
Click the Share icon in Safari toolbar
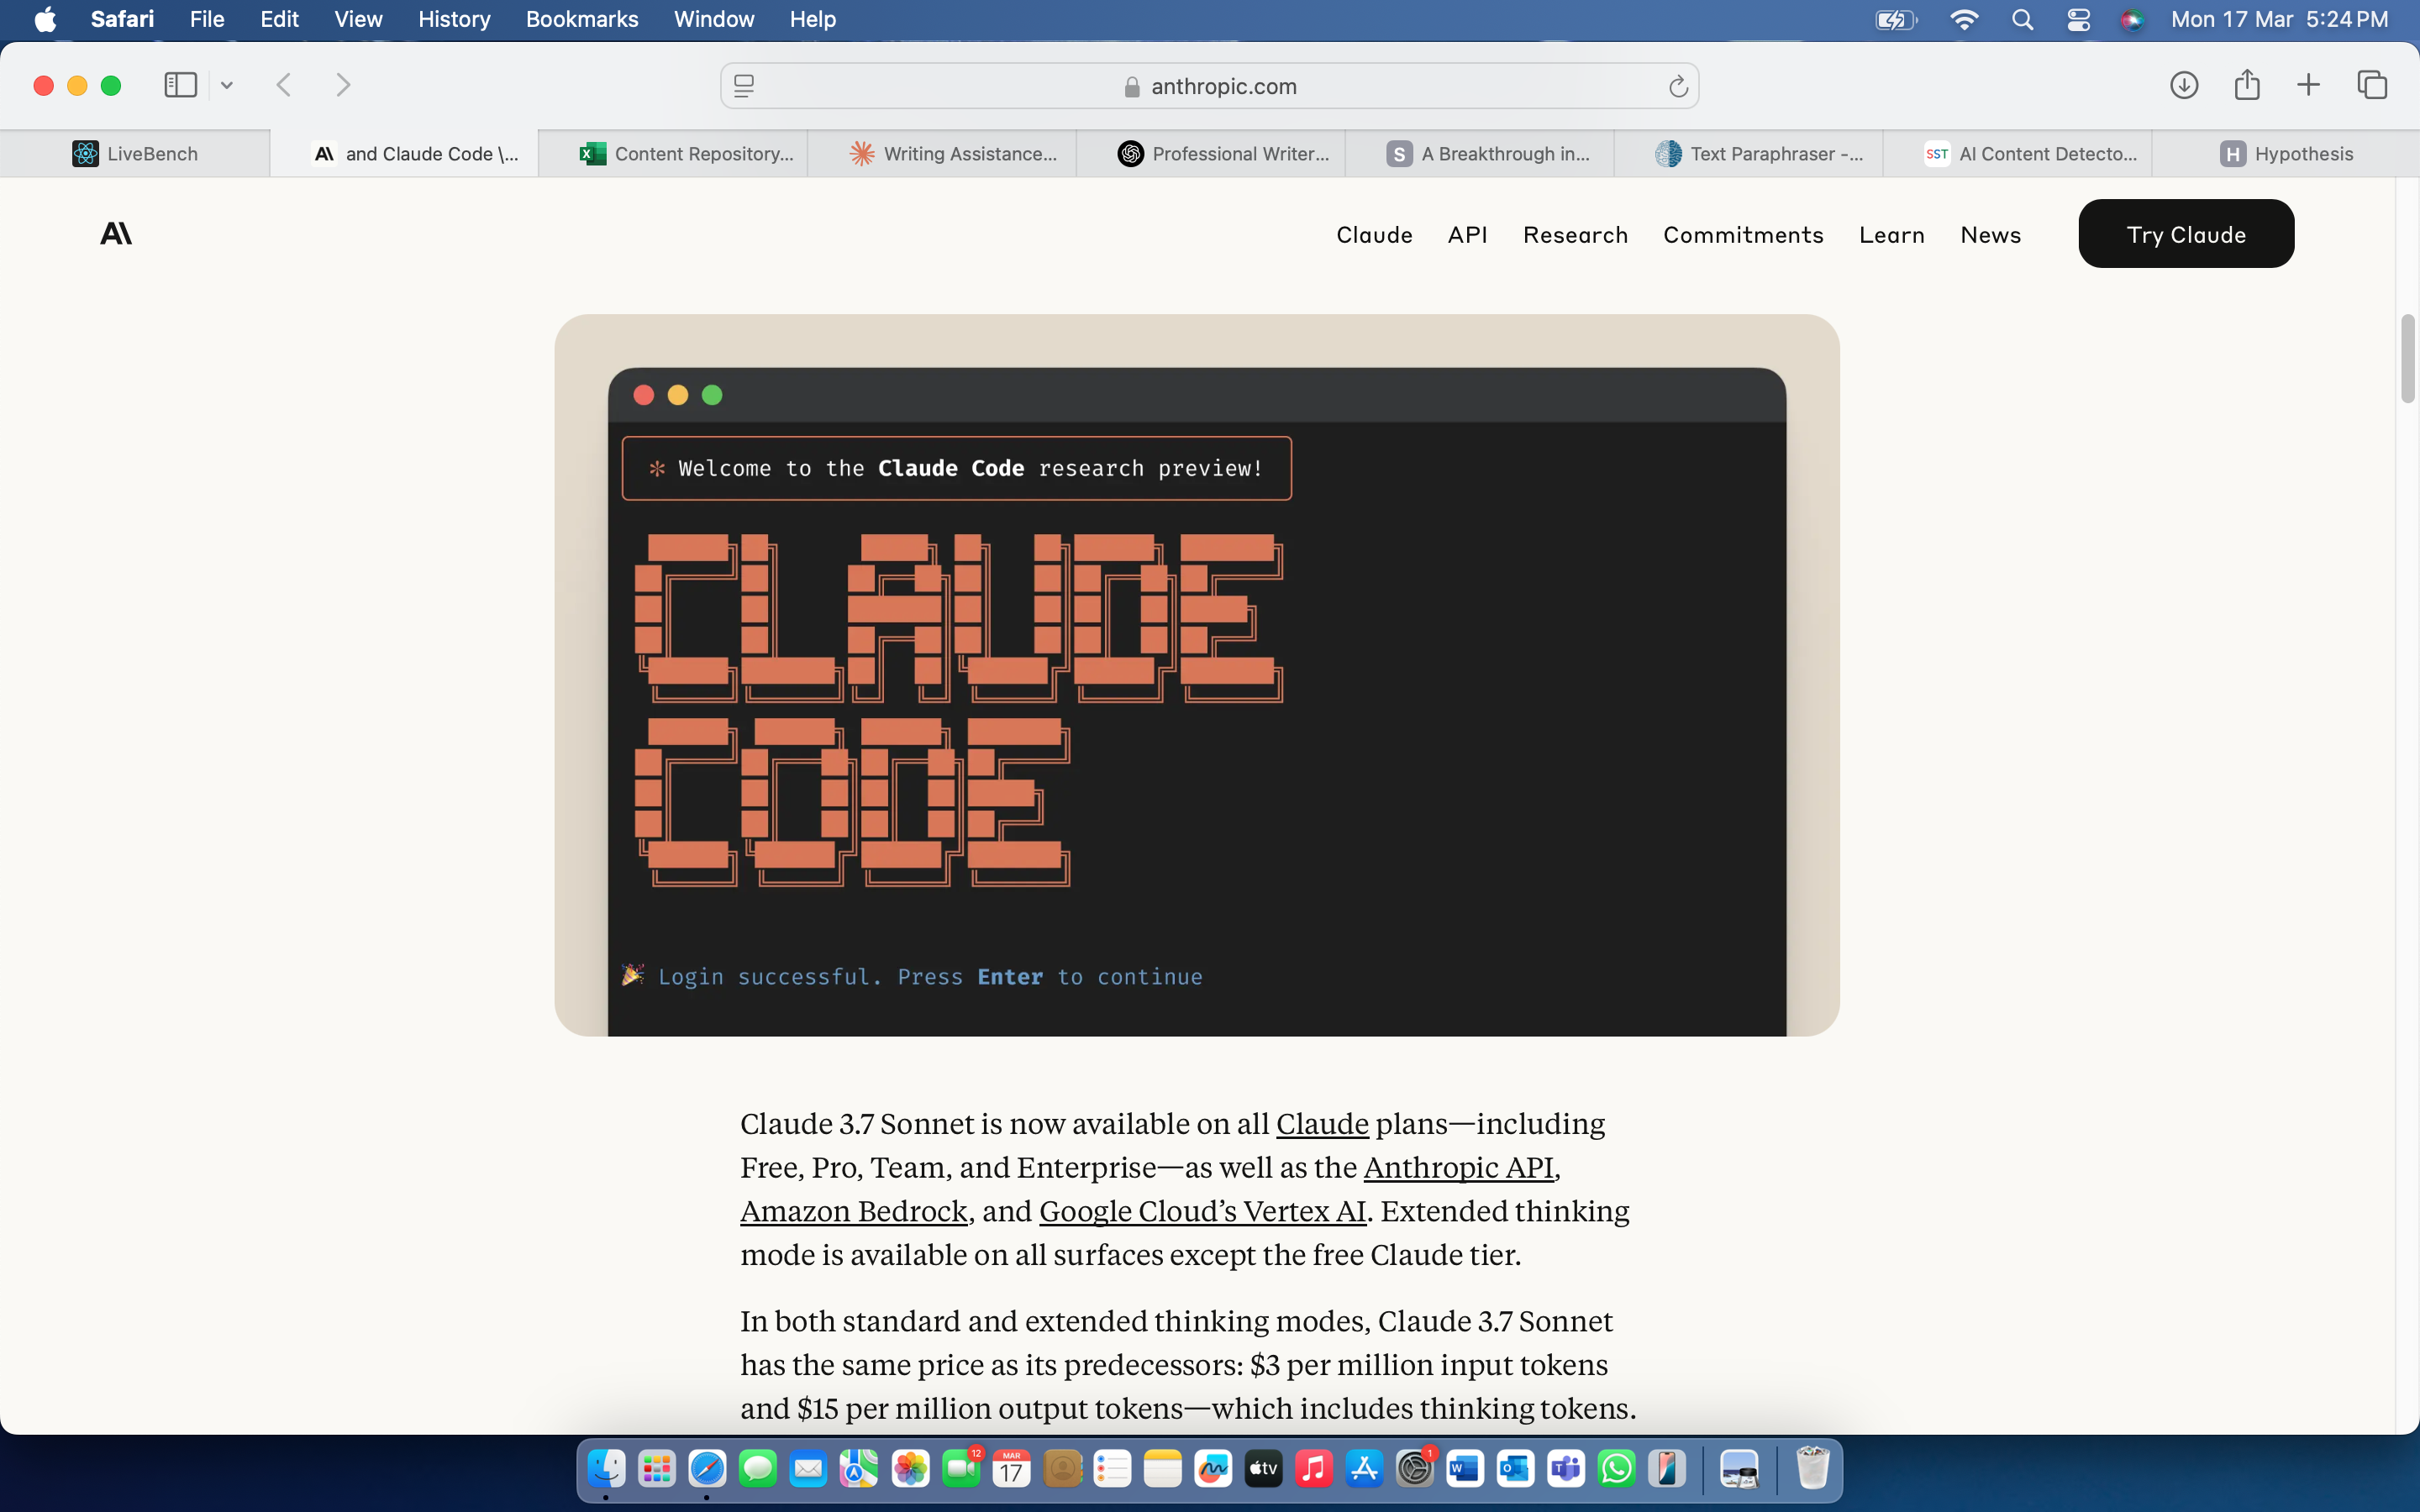[2247, 84]
